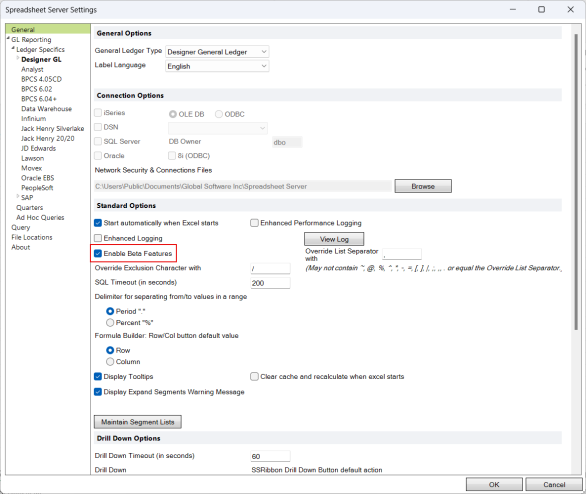This screenshot has height=494, width=586.
Task: Click the Drill Down Timeout field
Action: click(x=270, y=456)
